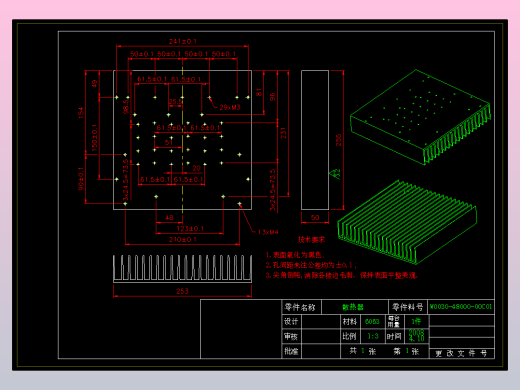Select the 更改文件号 cell
520x390 pixels.
461,353
